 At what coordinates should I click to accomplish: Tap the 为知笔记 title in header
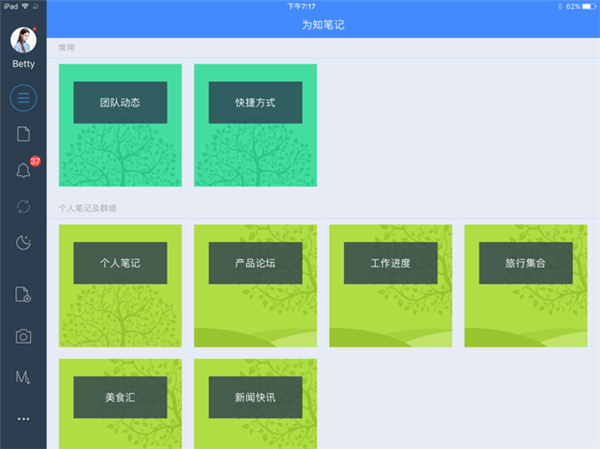(x=323, y=25)
